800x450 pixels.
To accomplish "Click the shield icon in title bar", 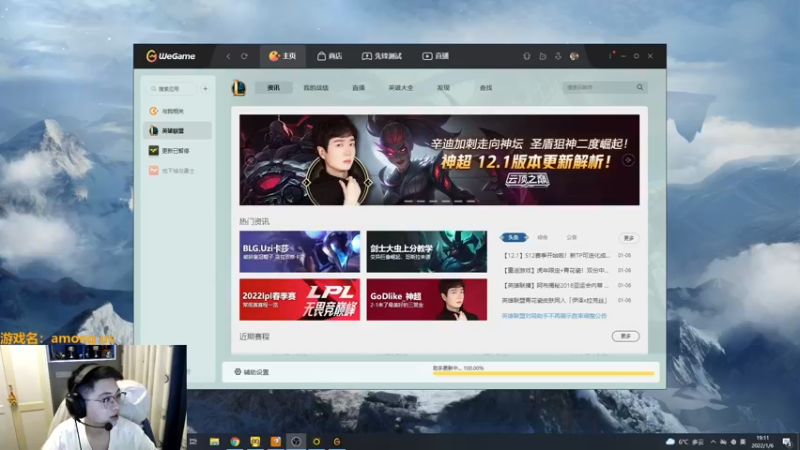I will tap(527, 56).
